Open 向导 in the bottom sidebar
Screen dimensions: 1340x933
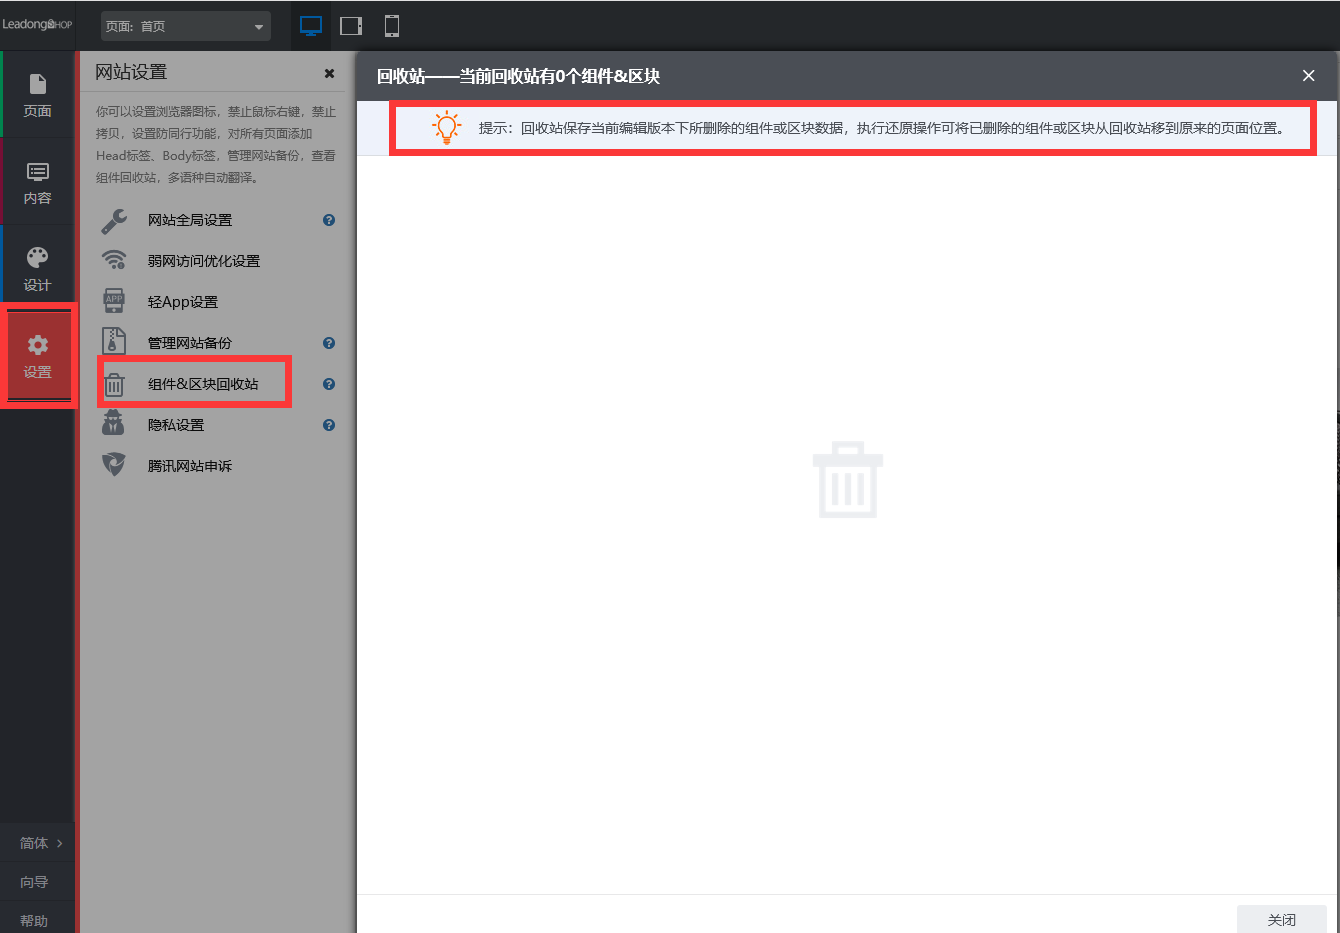point(34,882)
